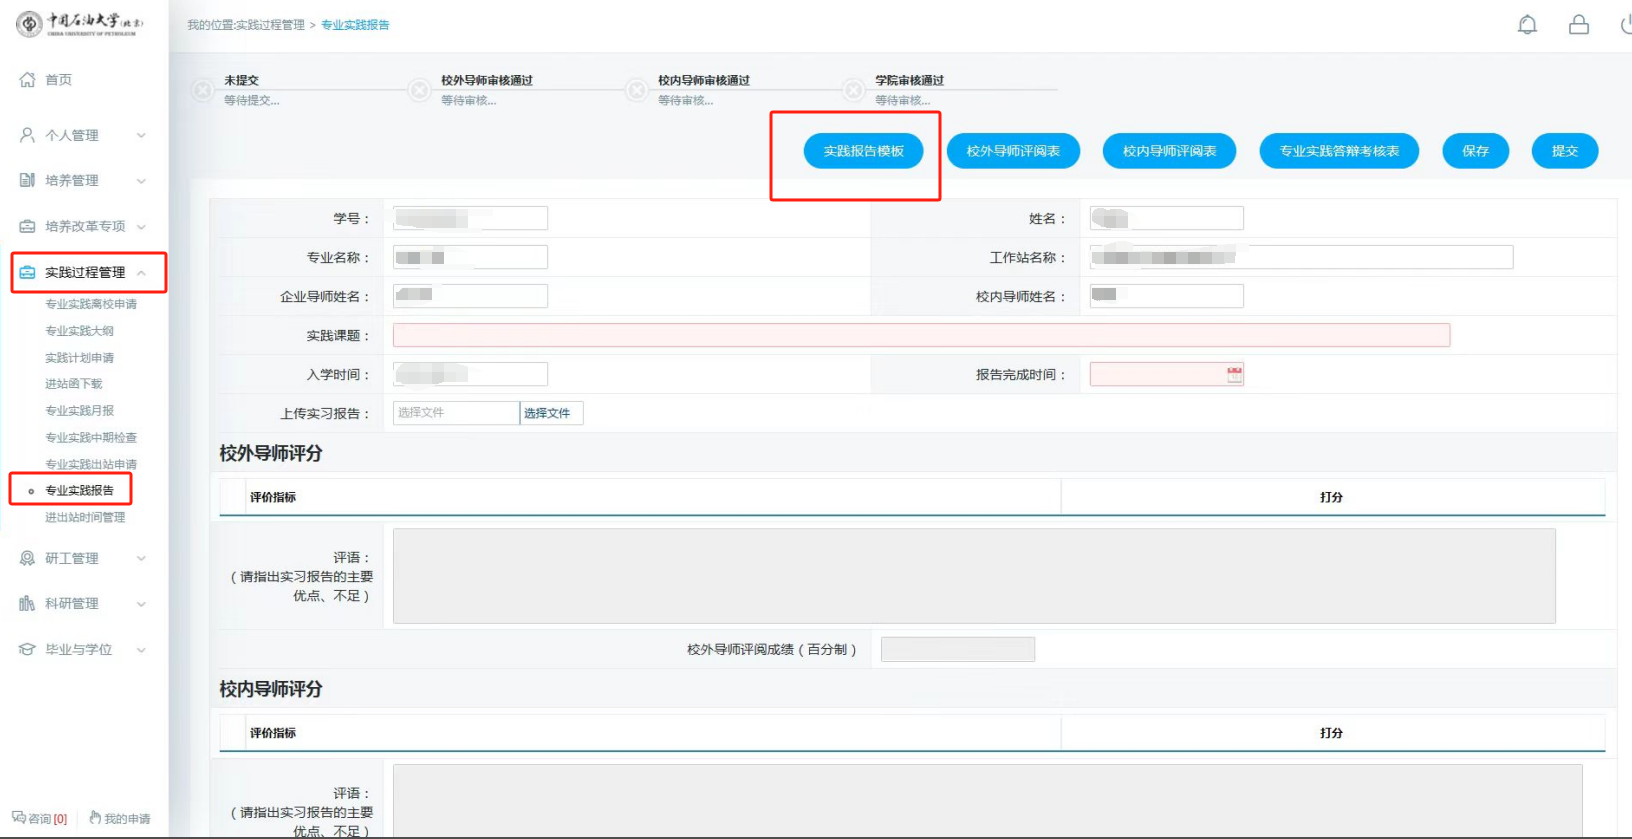Click the 咨询 chat icon at bottom

point(19,818)
